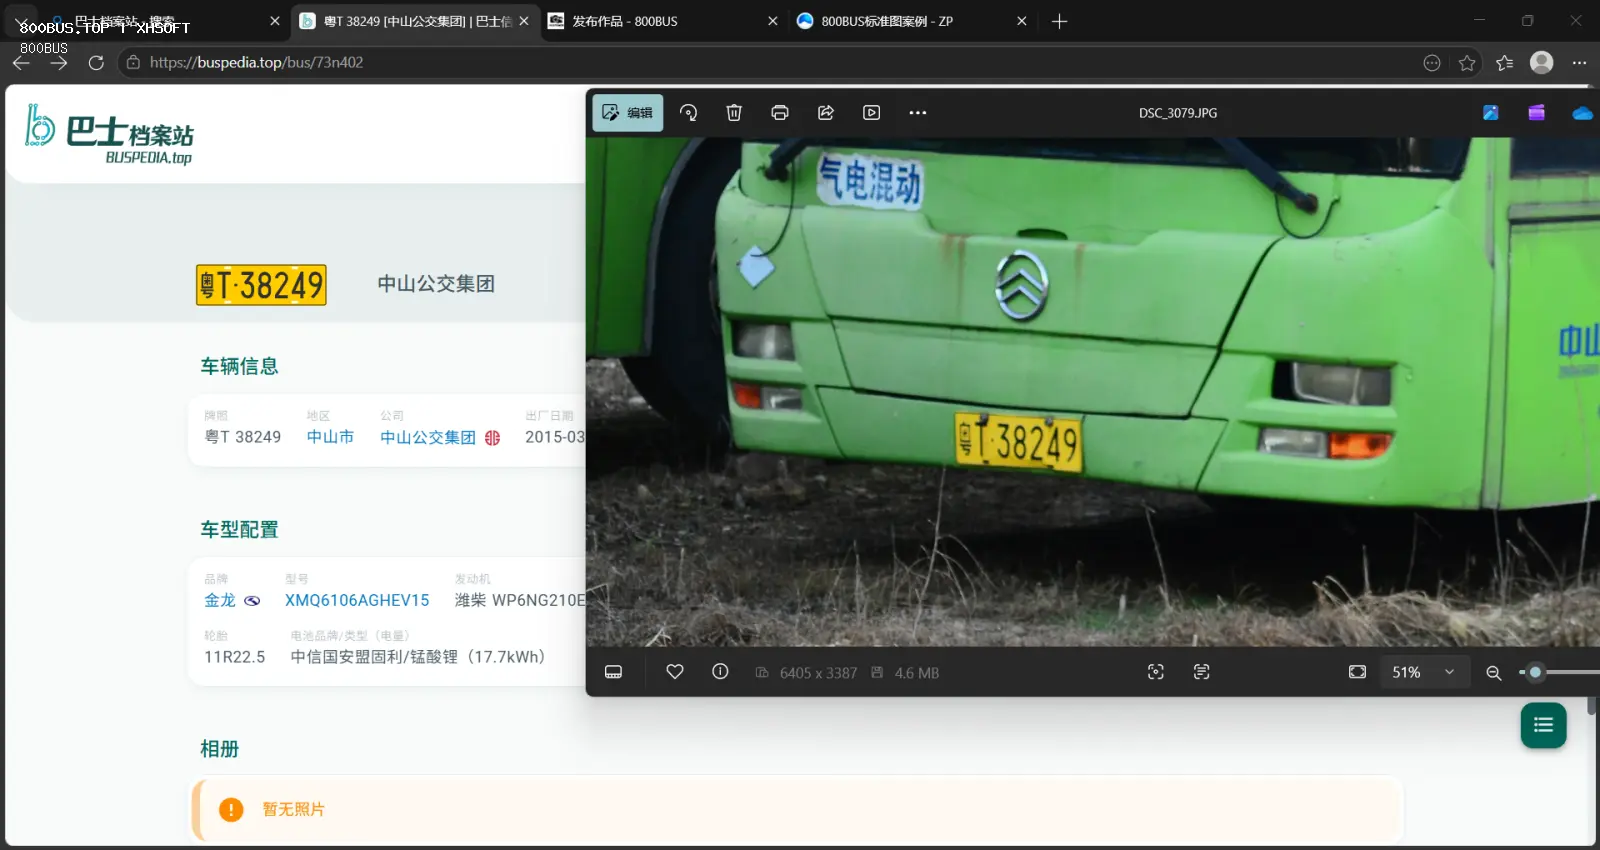This screenshot has height=850, width=1600.
Task: Open a new browser tab
Action: (1060, 21)
